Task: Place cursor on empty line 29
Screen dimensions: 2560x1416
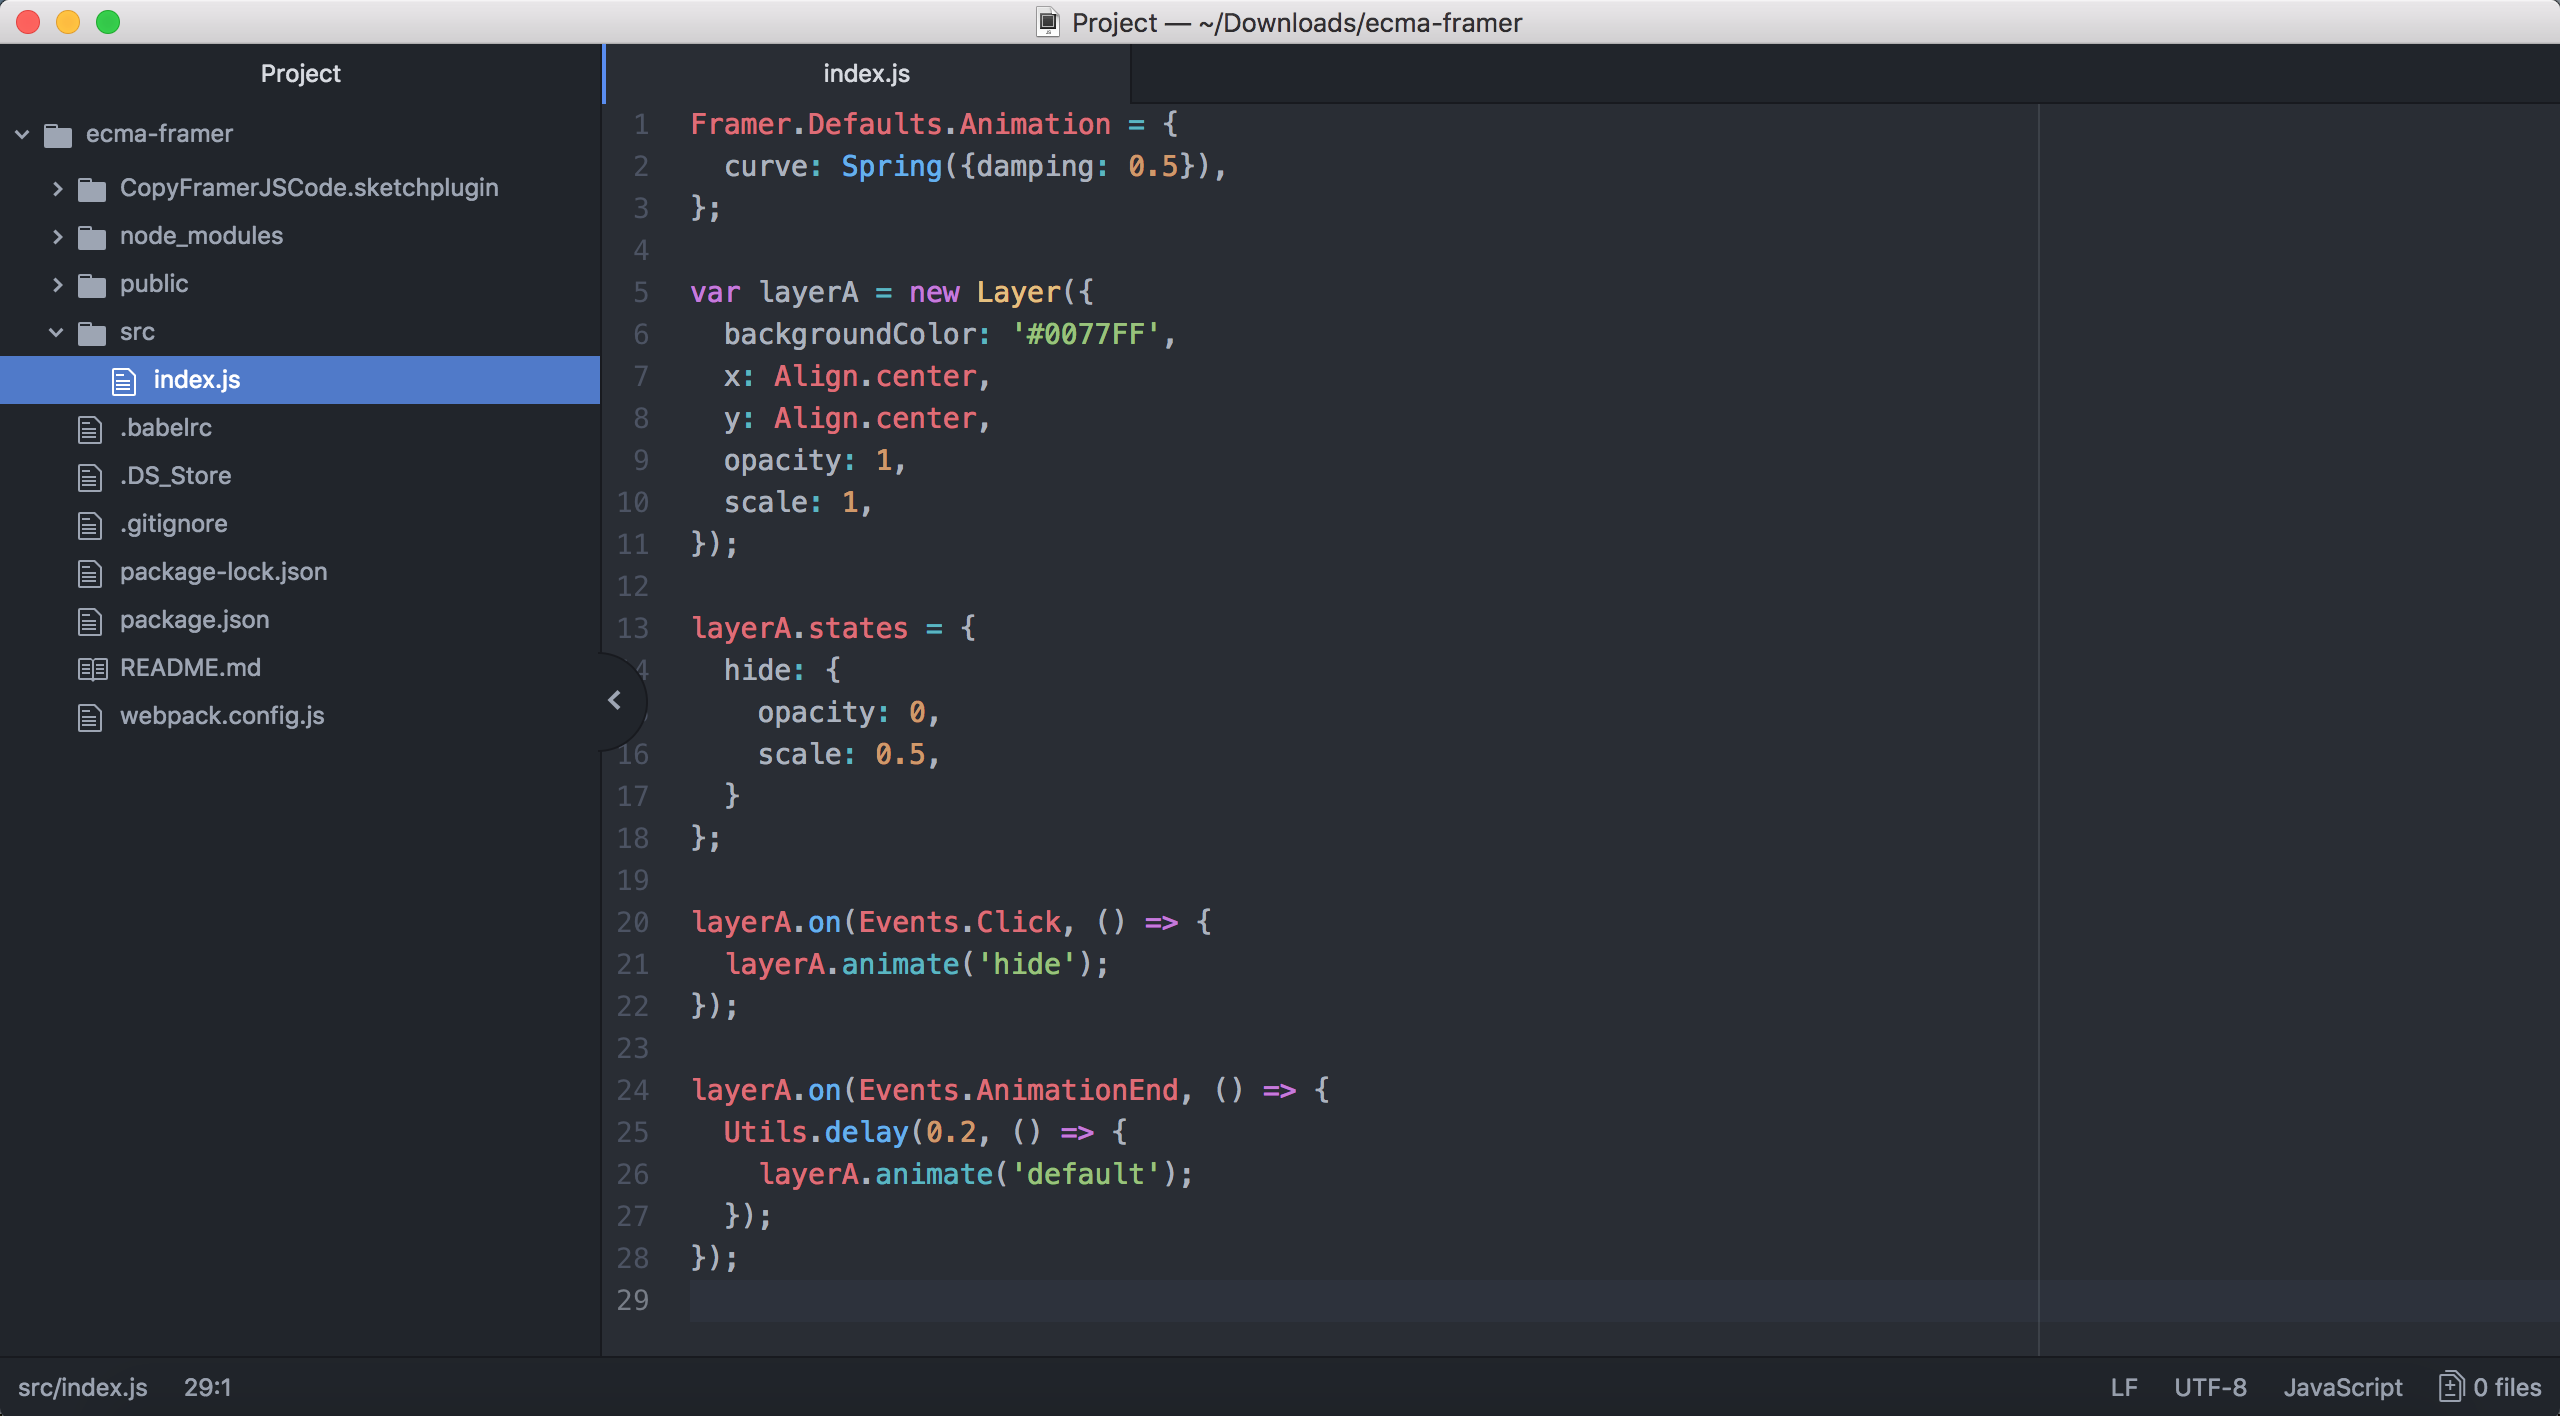Action: 1624,1300
